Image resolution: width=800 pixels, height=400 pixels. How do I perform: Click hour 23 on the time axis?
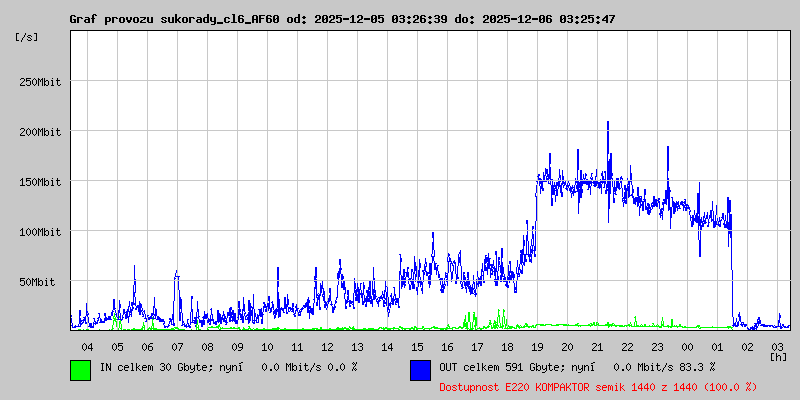(657, 346)
